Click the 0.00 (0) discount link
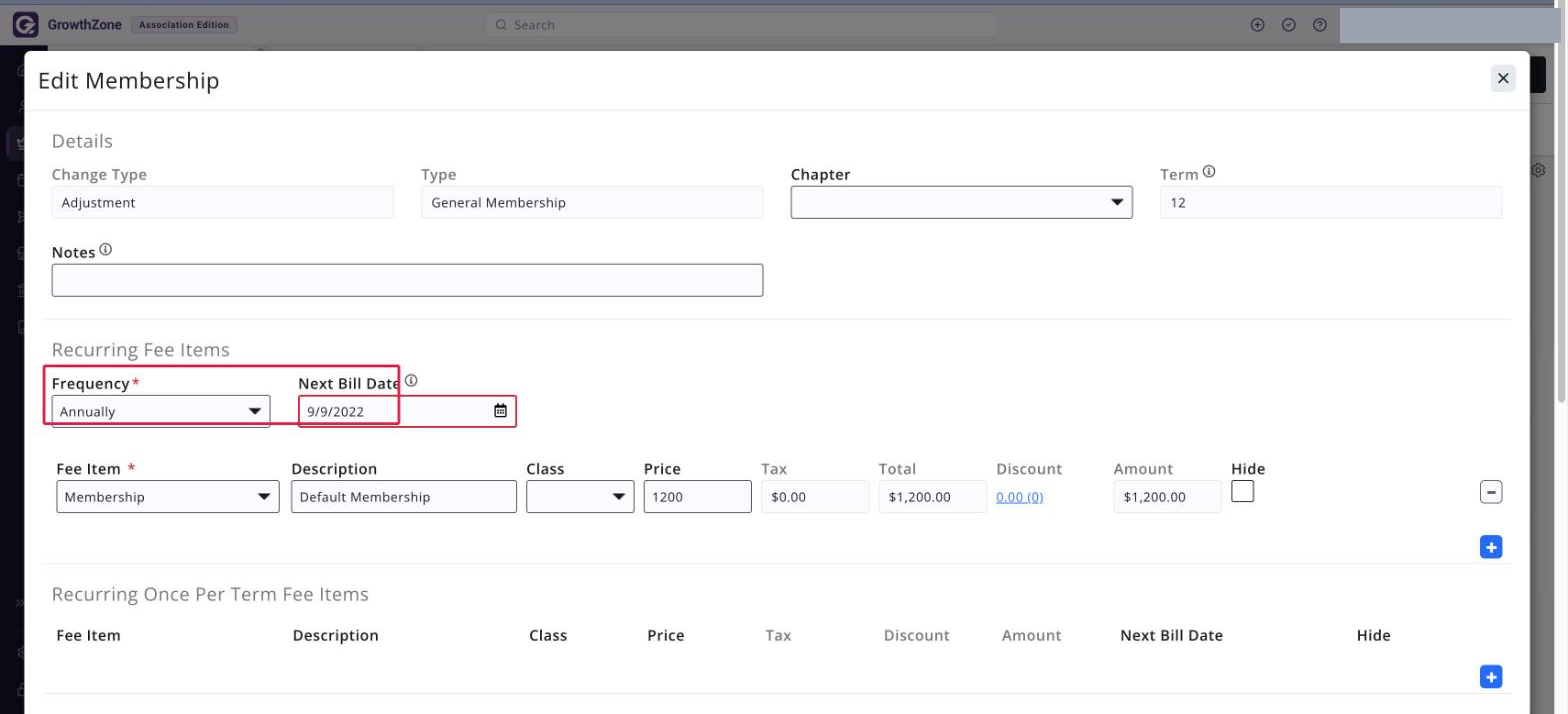 point(1020,497)
